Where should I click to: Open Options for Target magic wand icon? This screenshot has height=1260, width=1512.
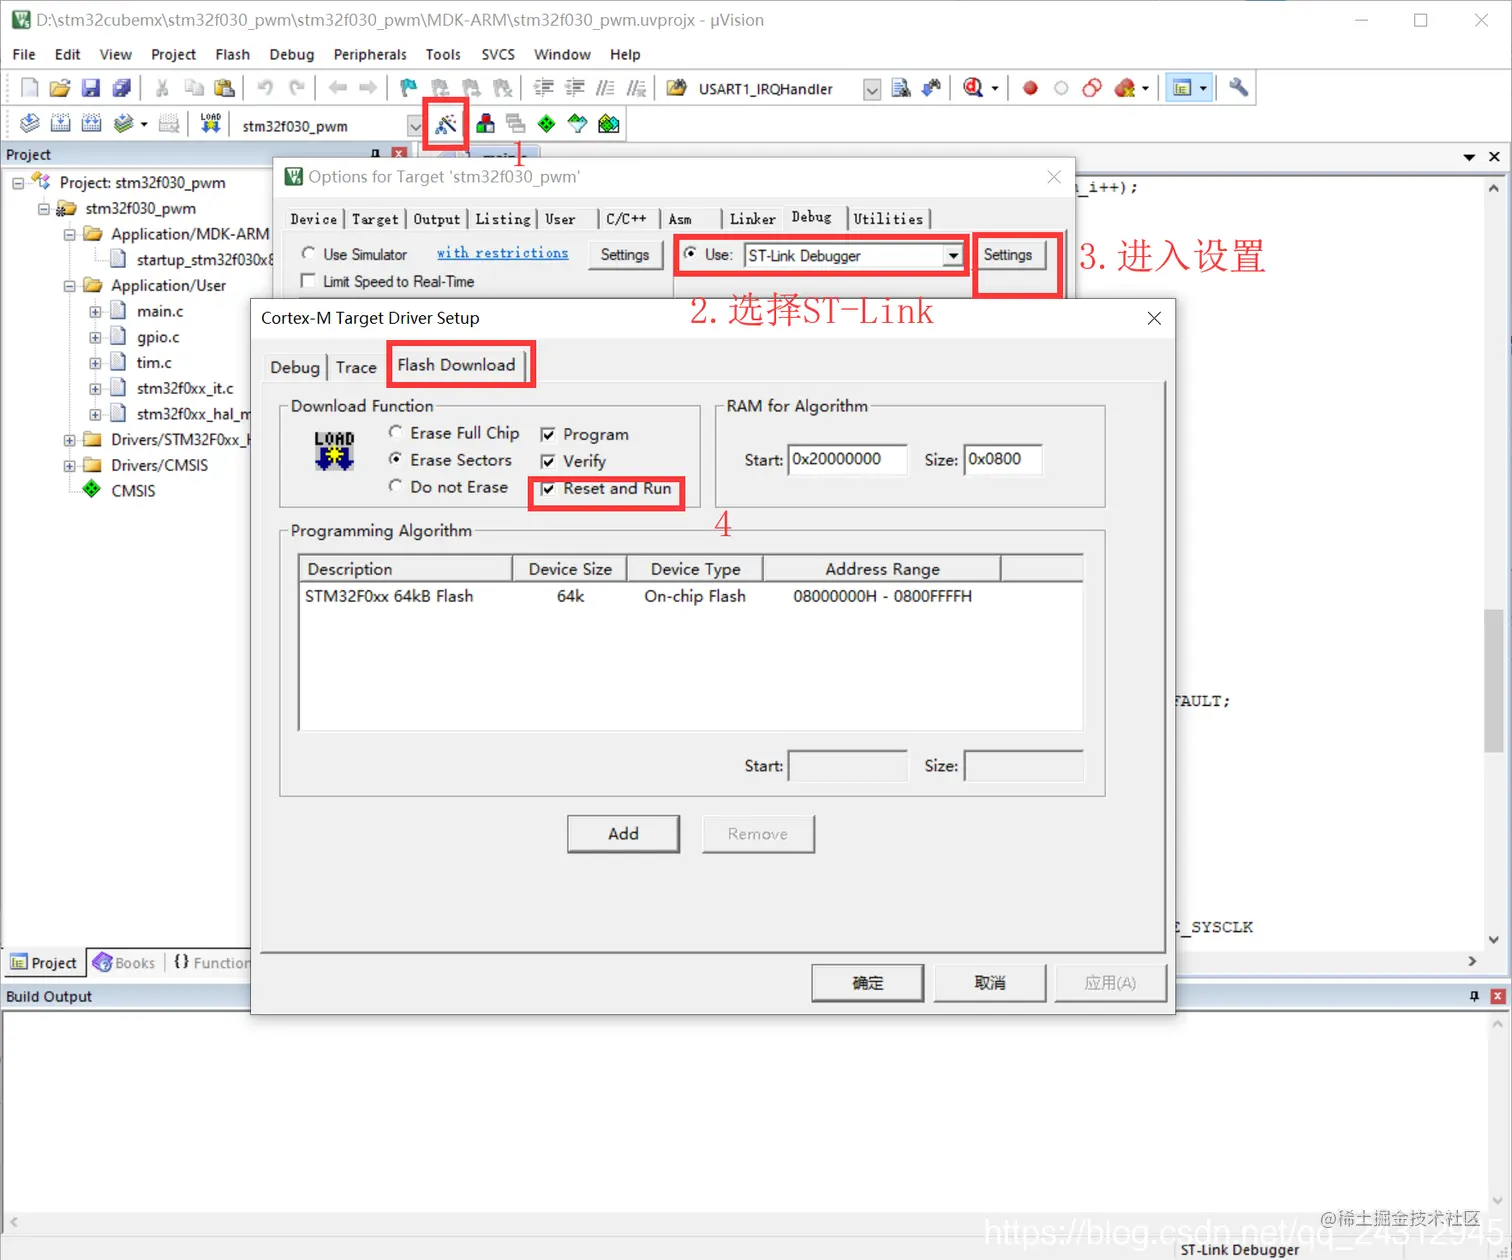coord(445,124)
